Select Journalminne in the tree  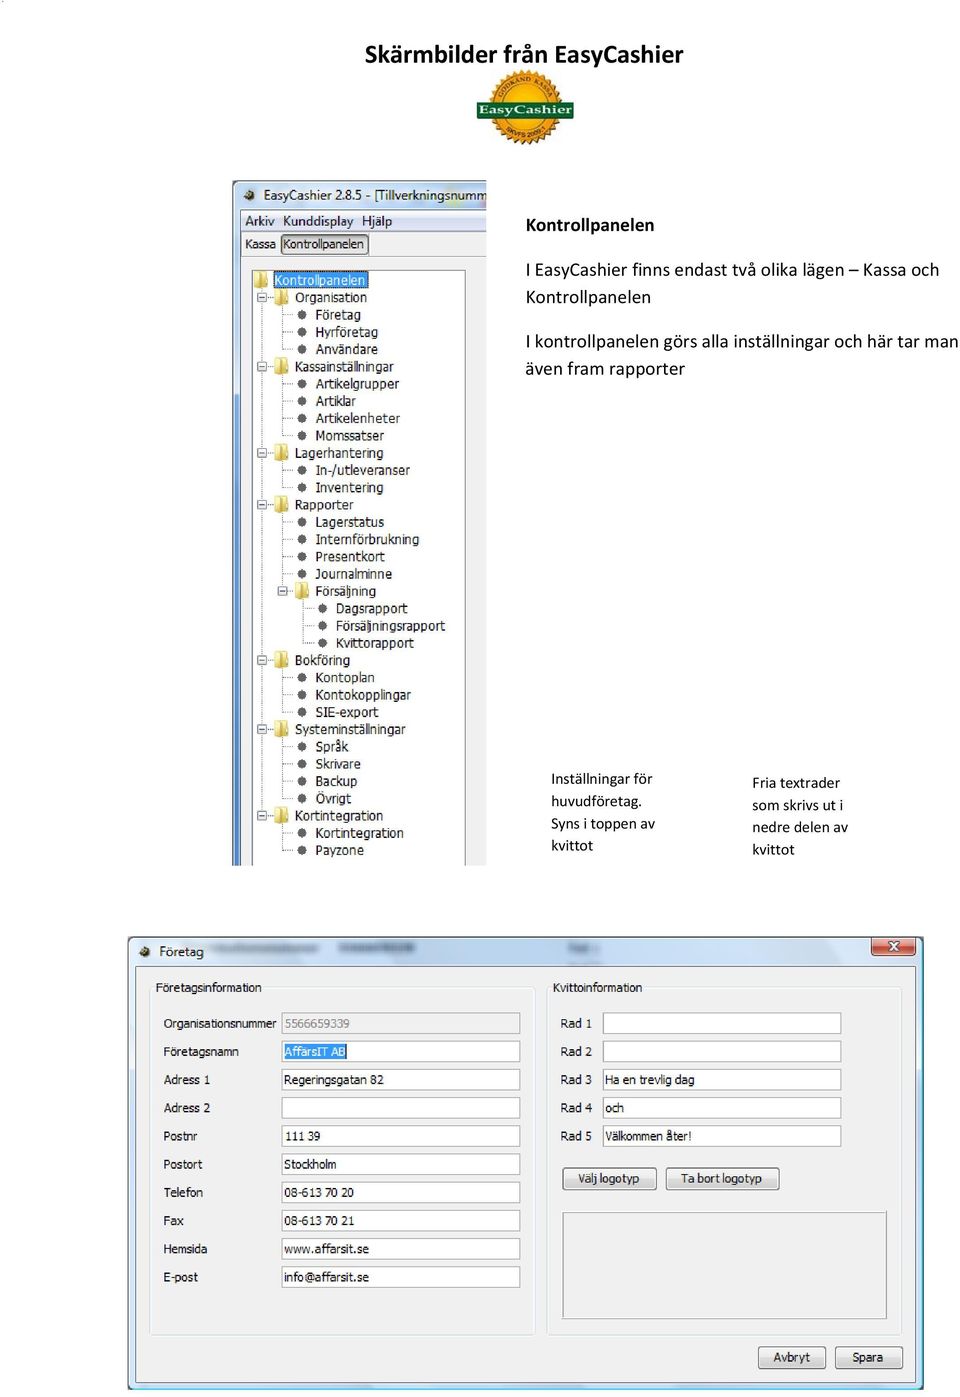pyautogui.click(x=354, y=574)
